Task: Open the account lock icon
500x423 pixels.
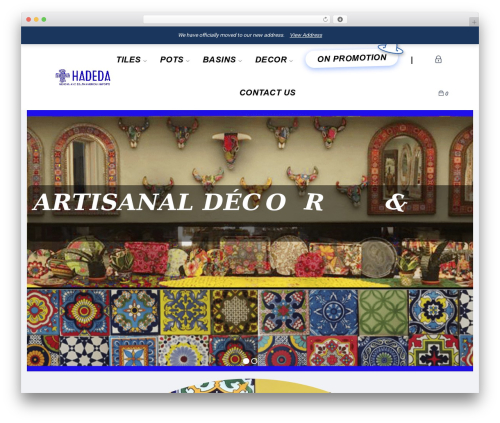Action: [438, 59]
